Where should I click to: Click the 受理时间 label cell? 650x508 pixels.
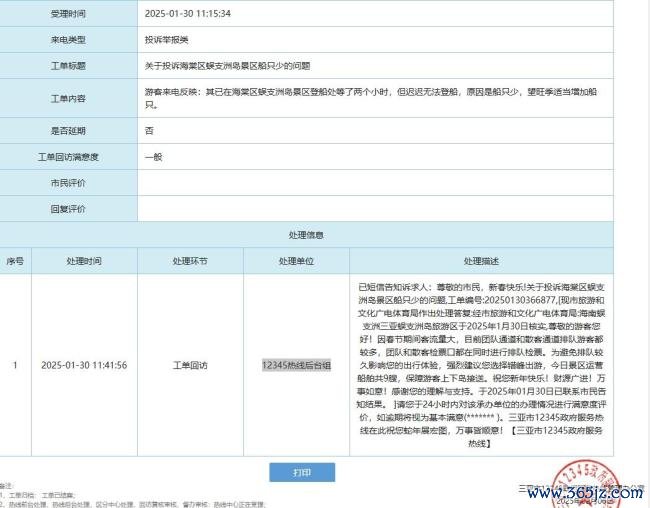pyautogui.click(x=68, y=14)
